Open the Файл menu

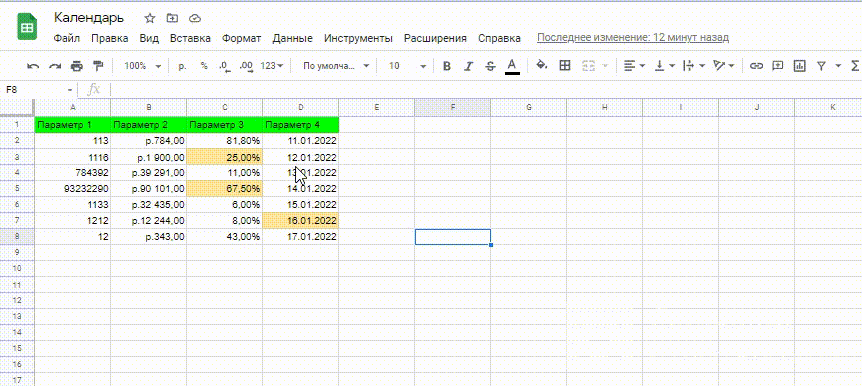pos(67,38)
